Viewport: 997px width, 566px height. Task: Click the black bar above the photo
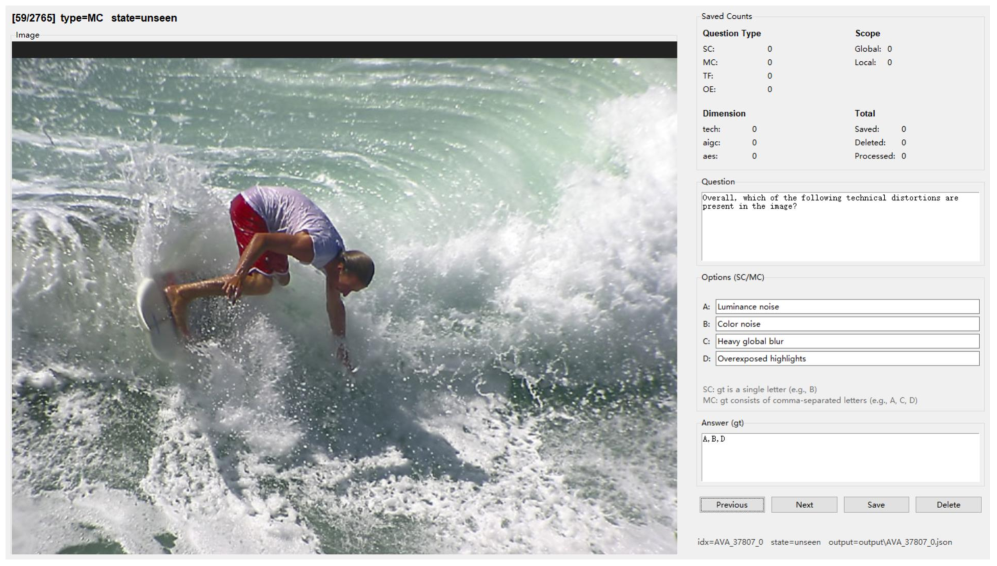click(x=344, y=49)
